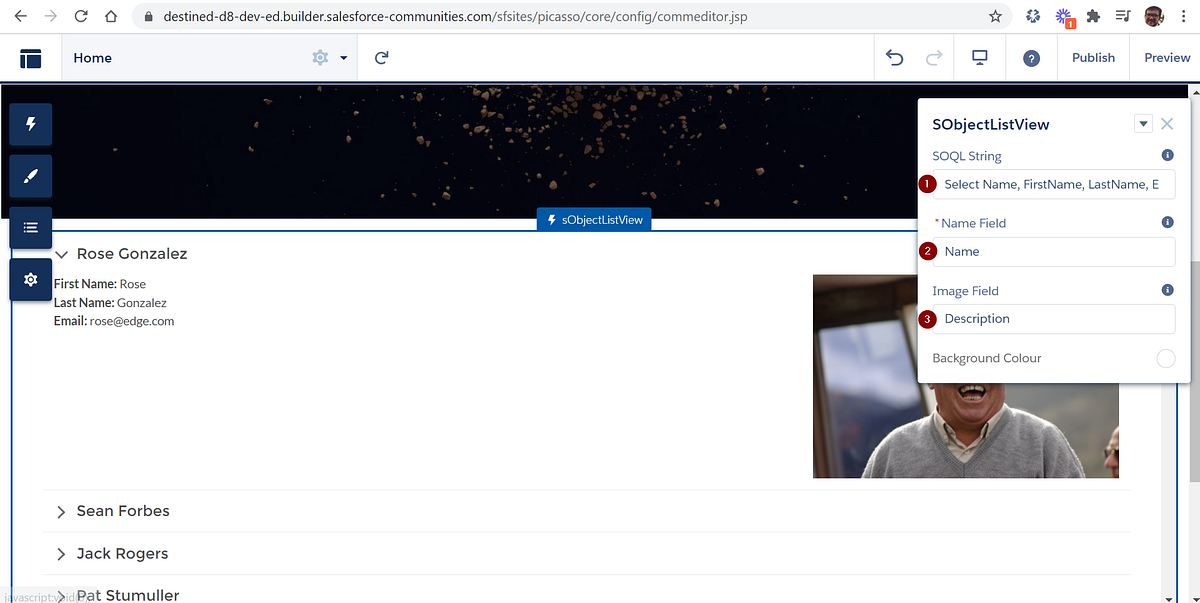Collapse the Rose Gonzalez section
Image resolution: width=1200 pixels, height=603 pixels.
pyautogui.click(x=62, y=254)
